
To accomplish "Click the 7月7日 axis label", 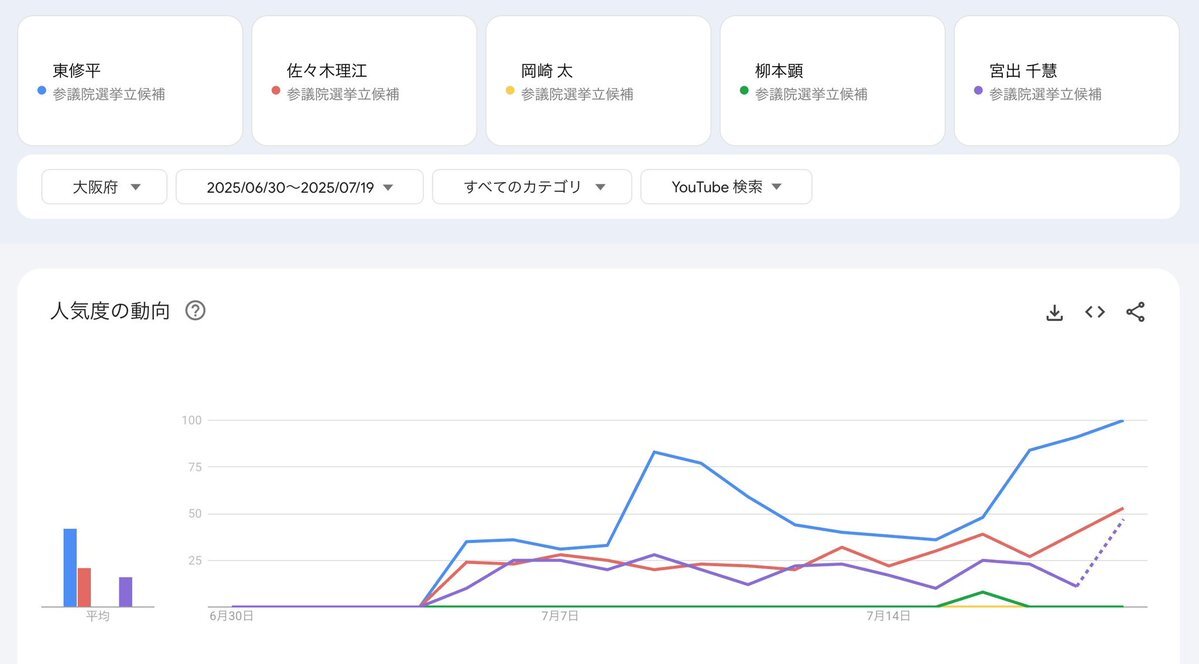I will (x=560, y=616).
